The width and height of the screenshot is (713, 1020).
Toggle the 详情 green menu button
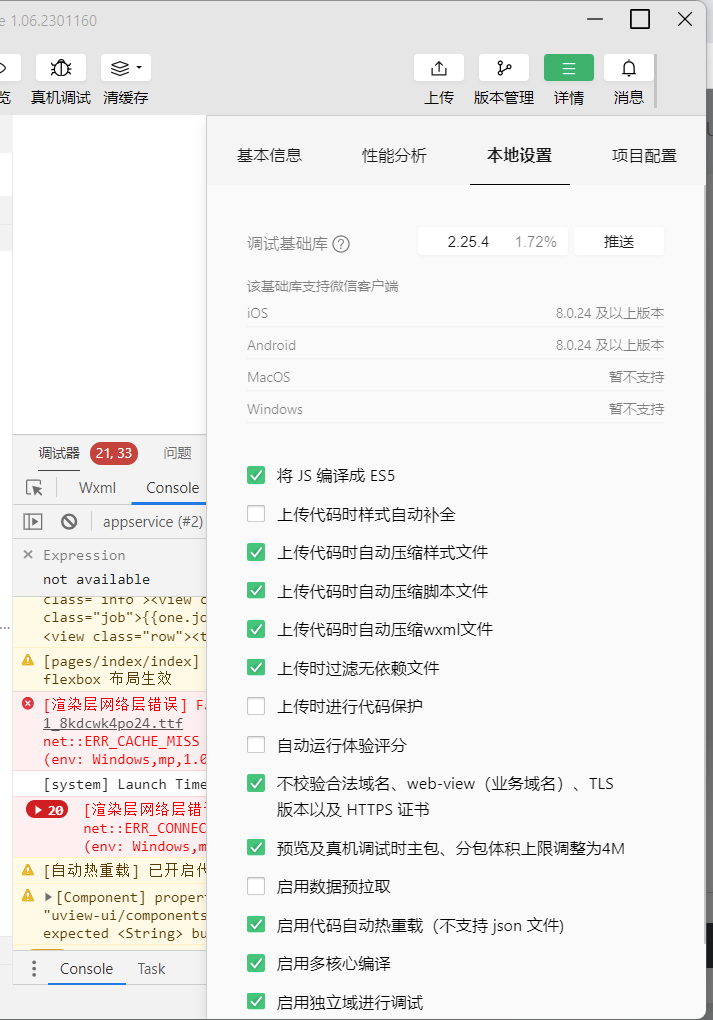(569, 68)
